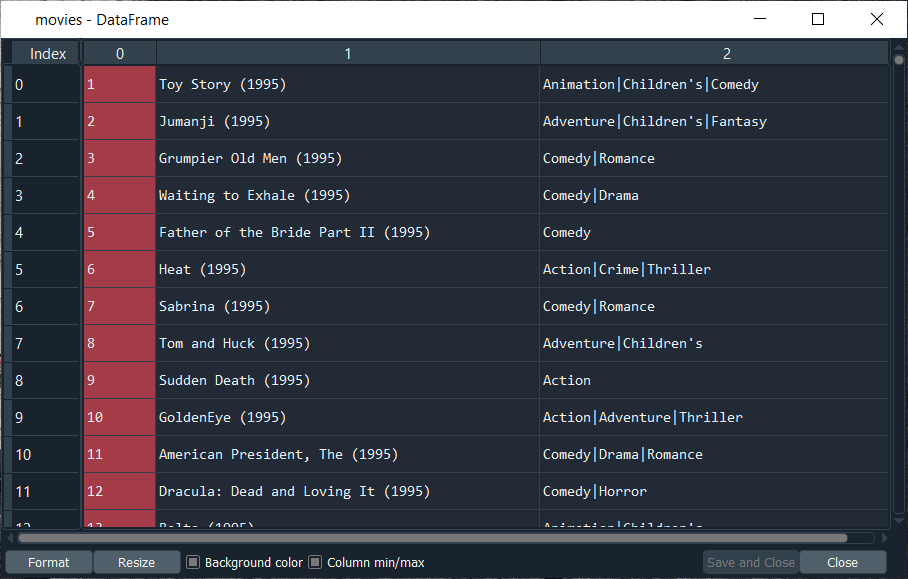Click row index 5 header
The width and height of the screenshot is (908, 579).
(x=45, y=269)
